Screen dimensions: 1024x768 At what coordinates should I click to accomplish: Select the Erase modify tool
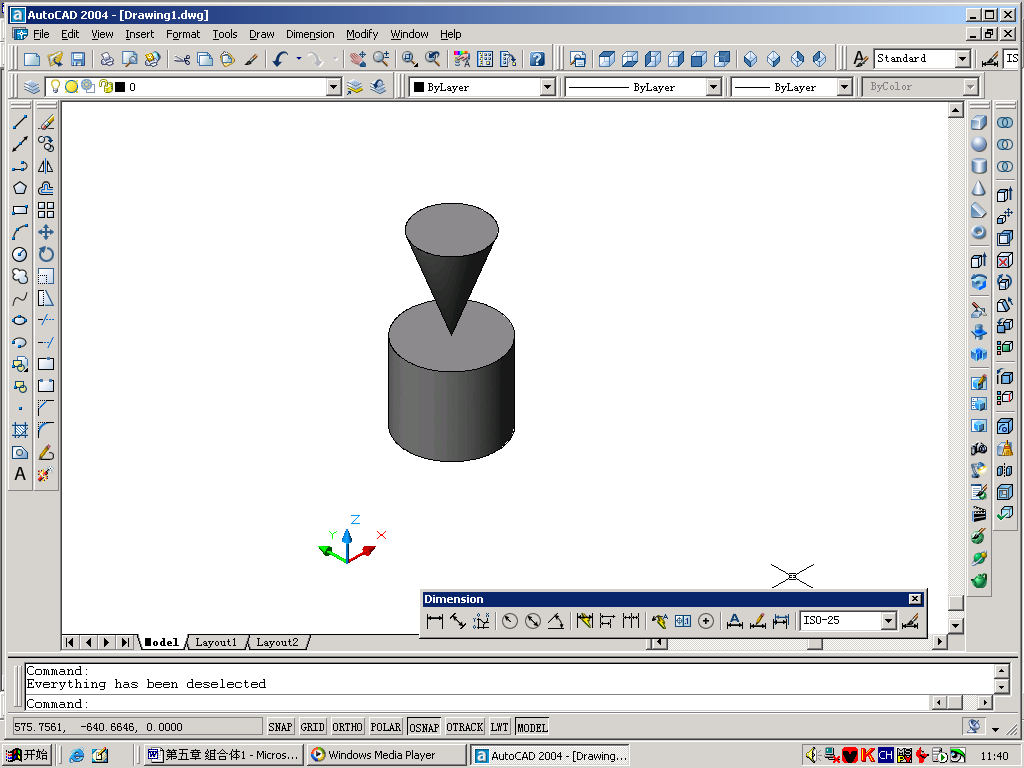coord(46,122)
